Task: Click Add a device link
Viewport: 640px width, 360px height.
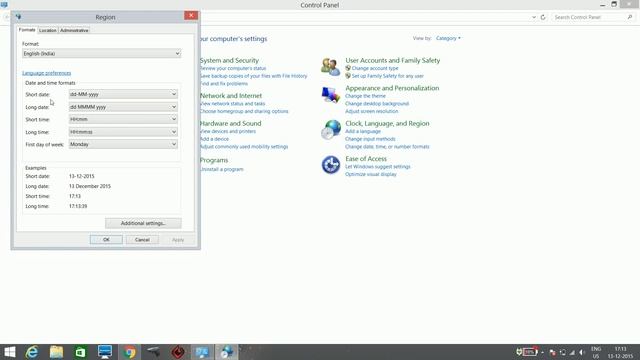Action: click(214, 139)
